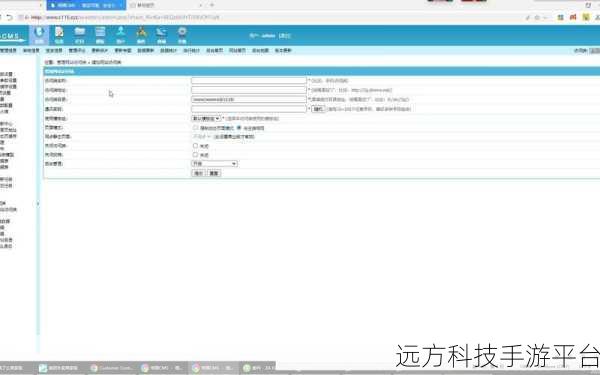
Task: Open the document icon section in top navigation
Action: (x=59, y=35)
